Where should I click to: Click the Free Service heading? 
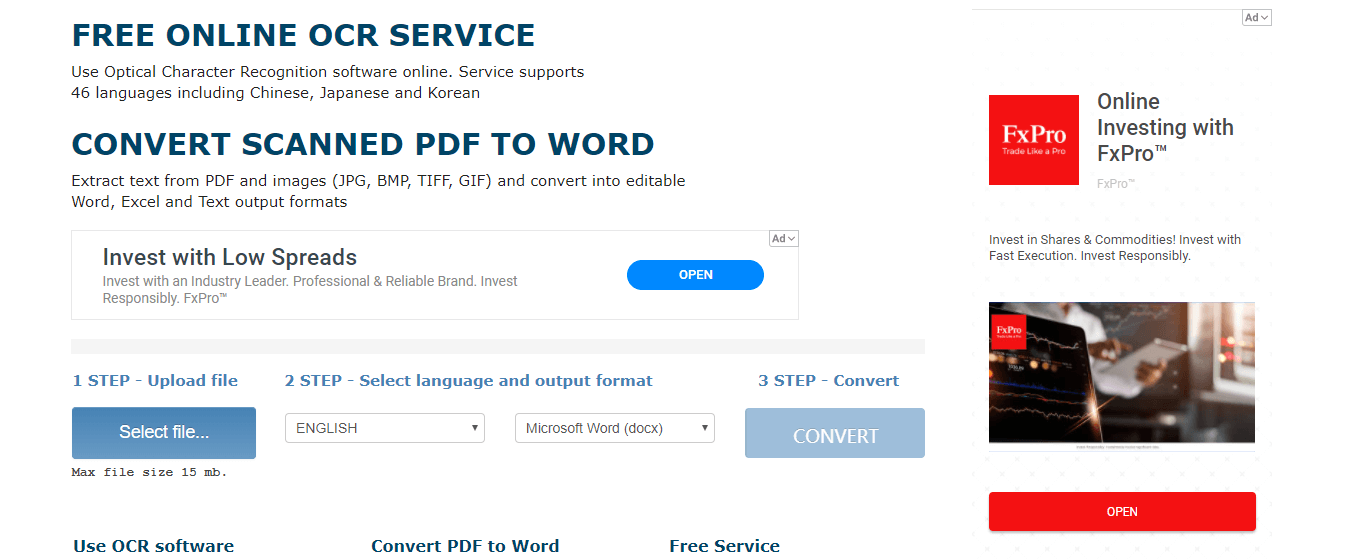(724, 546)
